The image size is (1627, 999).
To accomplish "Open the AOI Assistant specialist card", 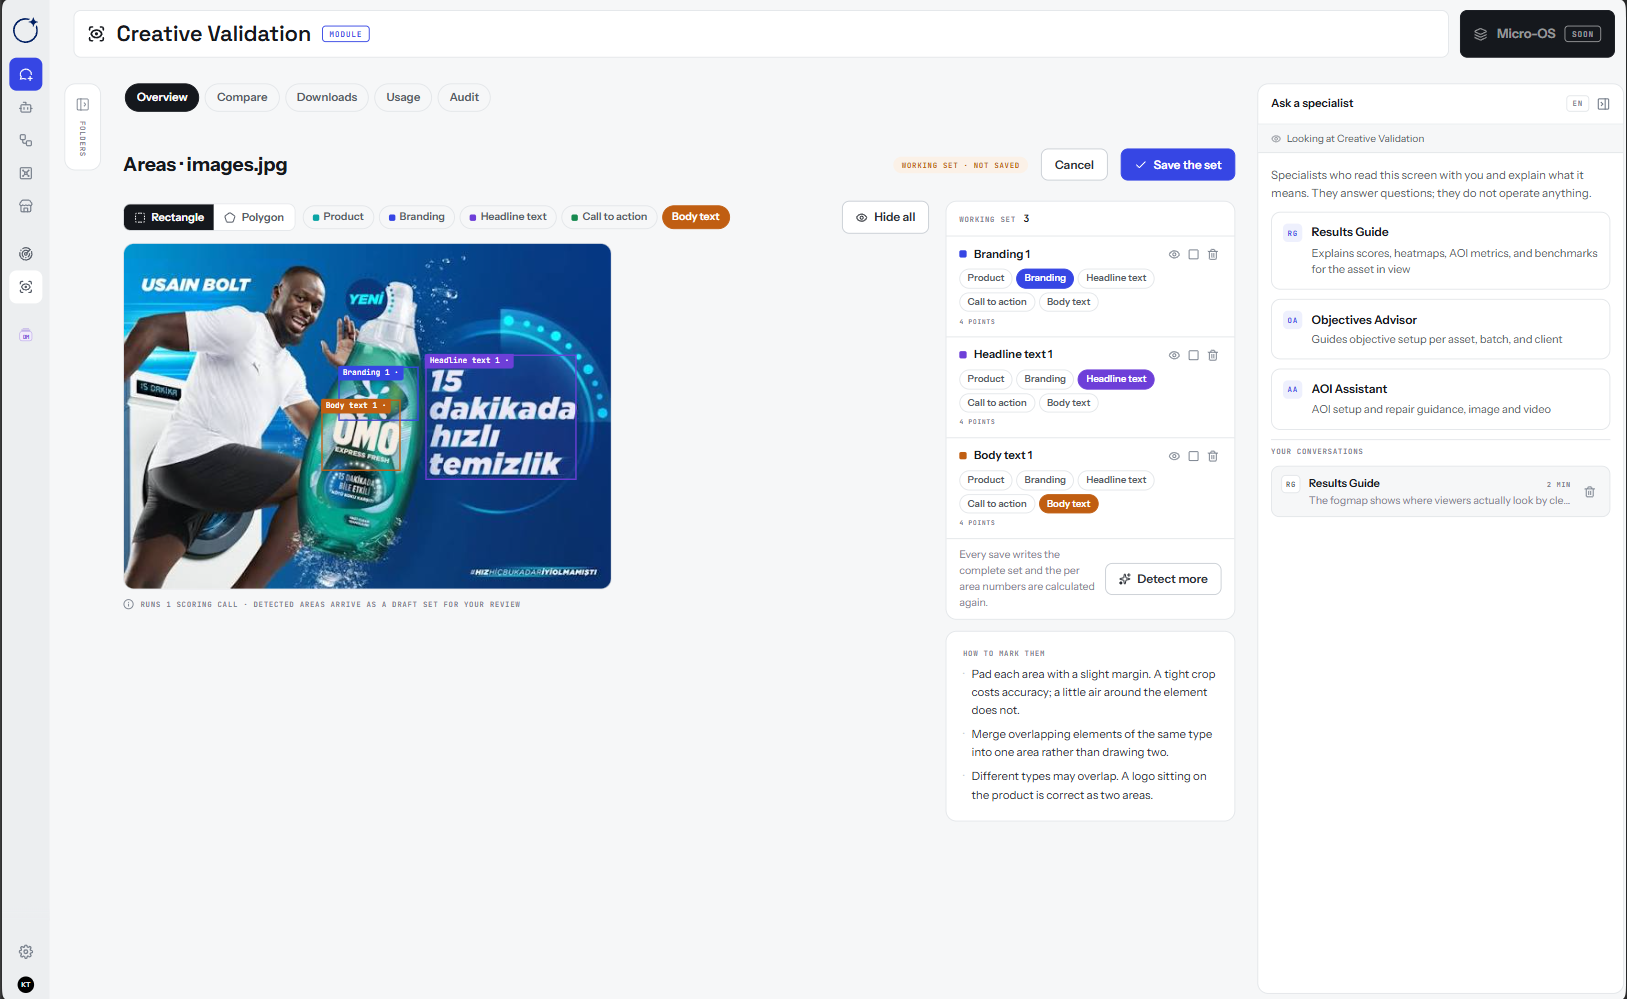I will tap(1440, 399).
